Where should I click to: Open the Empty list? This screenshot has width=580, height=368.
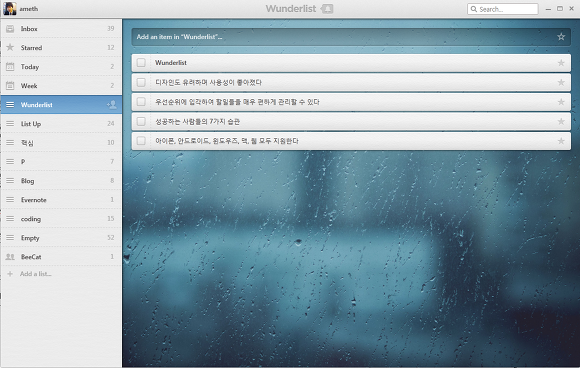coord(61,238)
